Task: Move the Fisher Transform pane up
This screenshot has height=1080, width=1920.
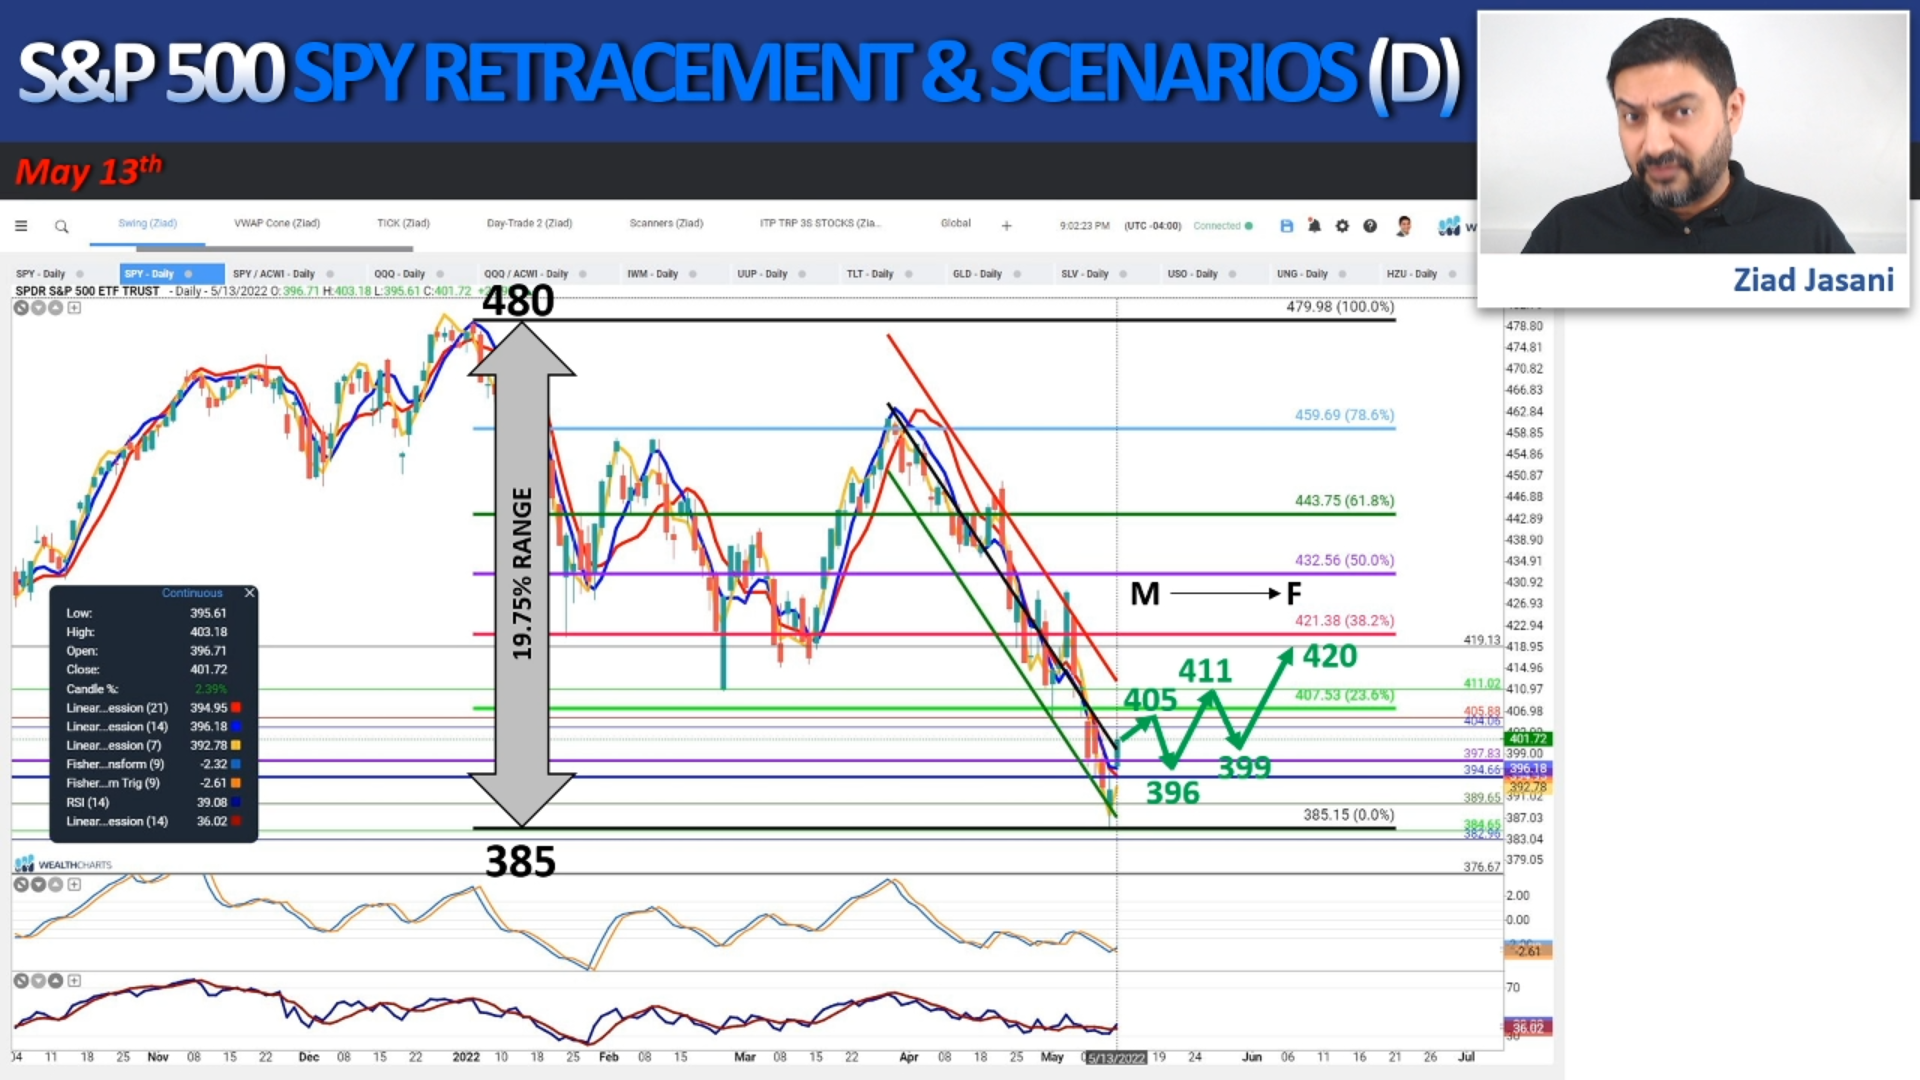Action: [x=56, y=884]
